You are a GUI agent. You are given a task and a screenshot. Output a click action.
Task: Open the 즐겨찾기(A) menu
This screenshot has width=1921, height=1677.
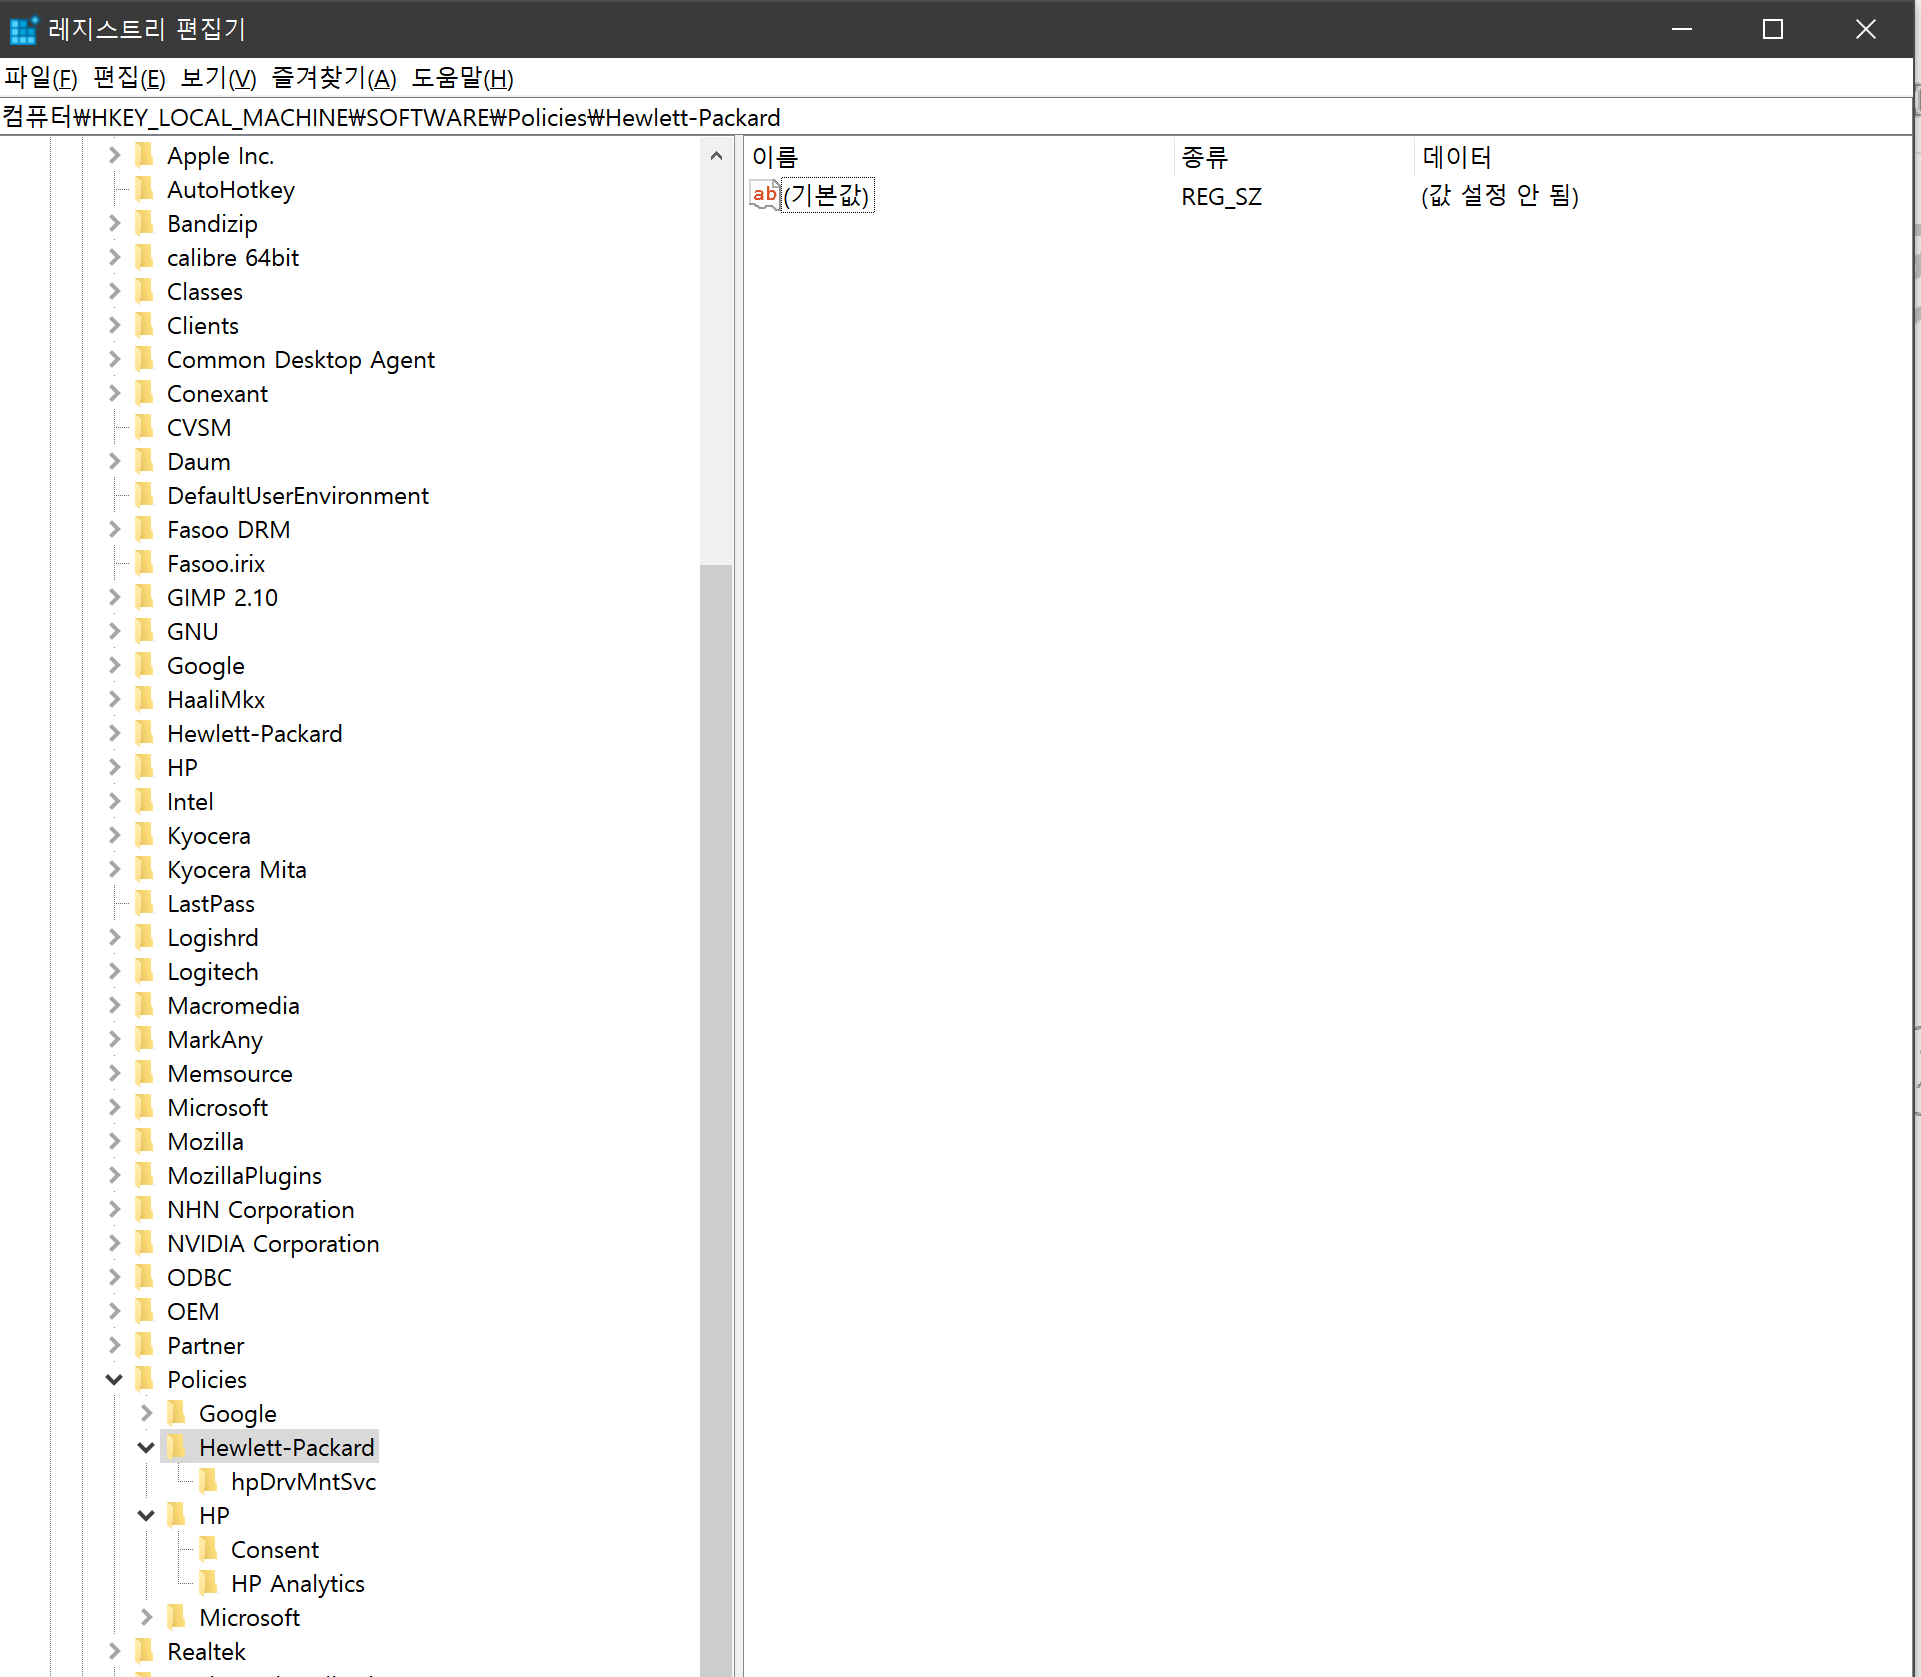pos(334,78)
